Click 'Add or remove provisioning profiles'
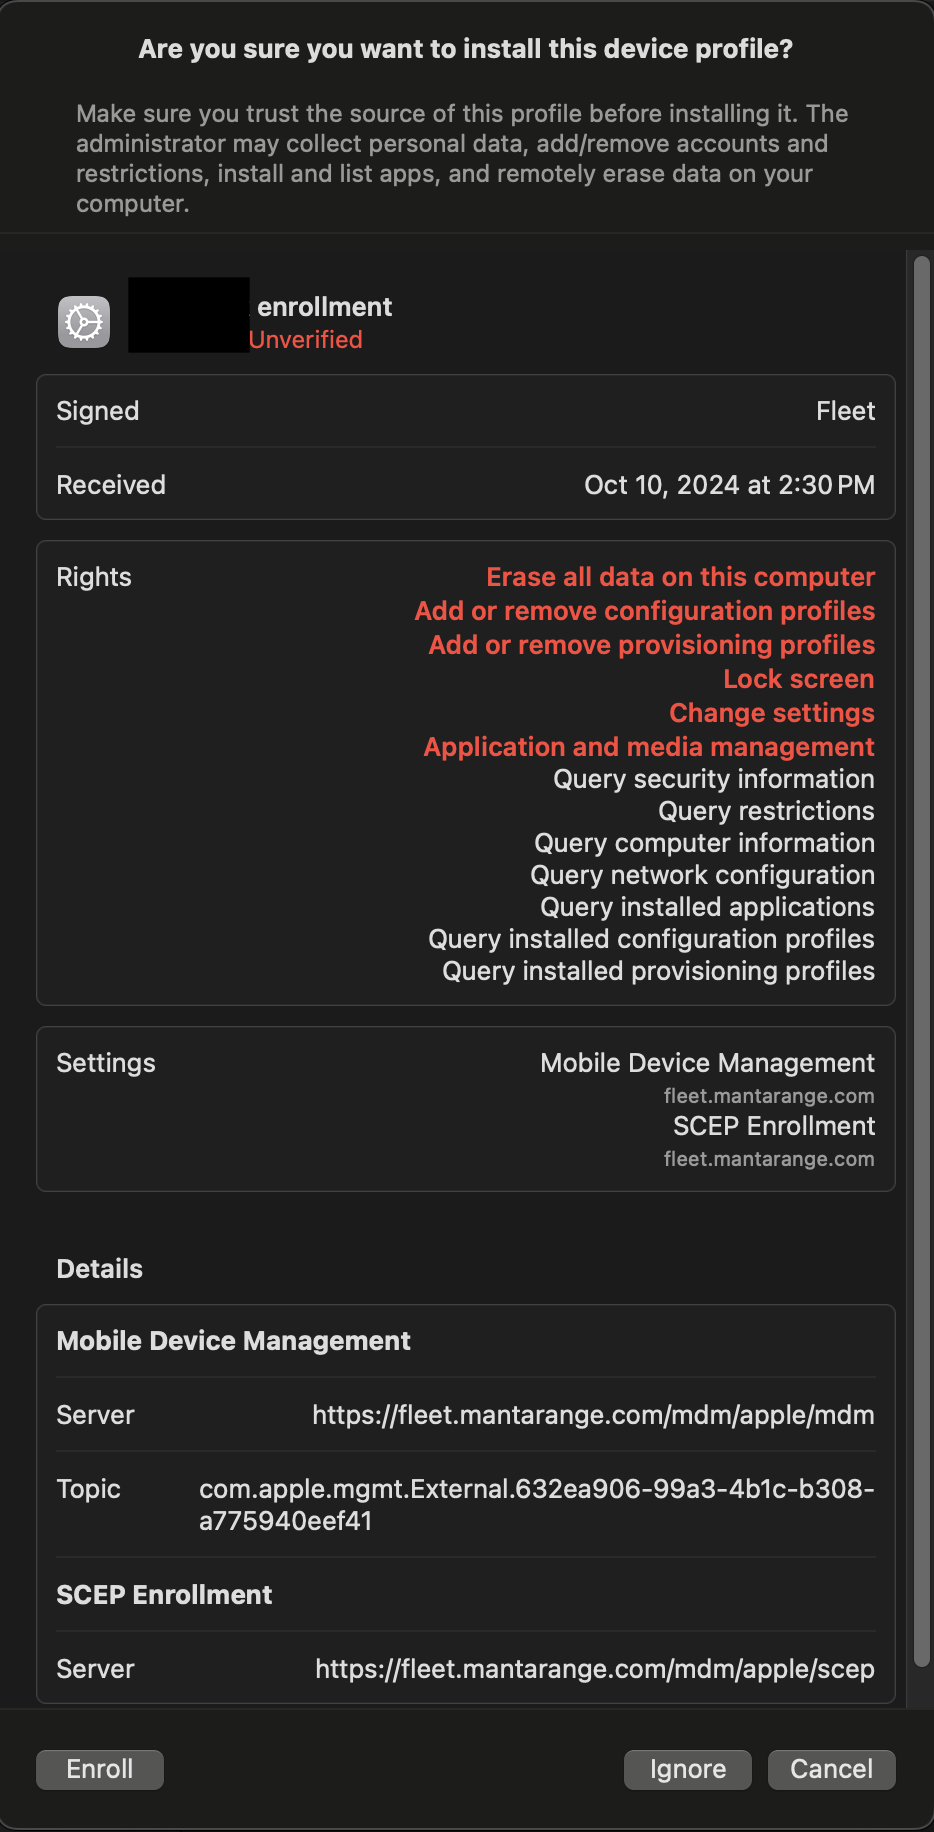The width and height of the screenshot is (934, 1832). tap(652, 645)
